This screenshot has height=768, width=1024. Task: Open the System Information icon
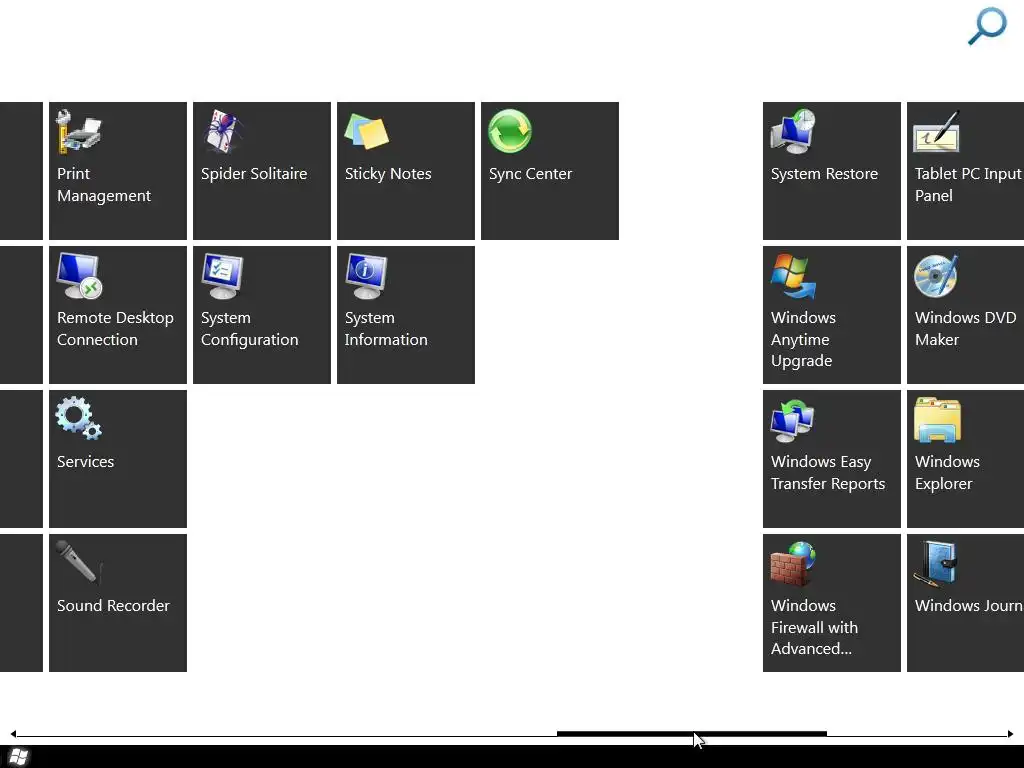(x=366, y=276)
